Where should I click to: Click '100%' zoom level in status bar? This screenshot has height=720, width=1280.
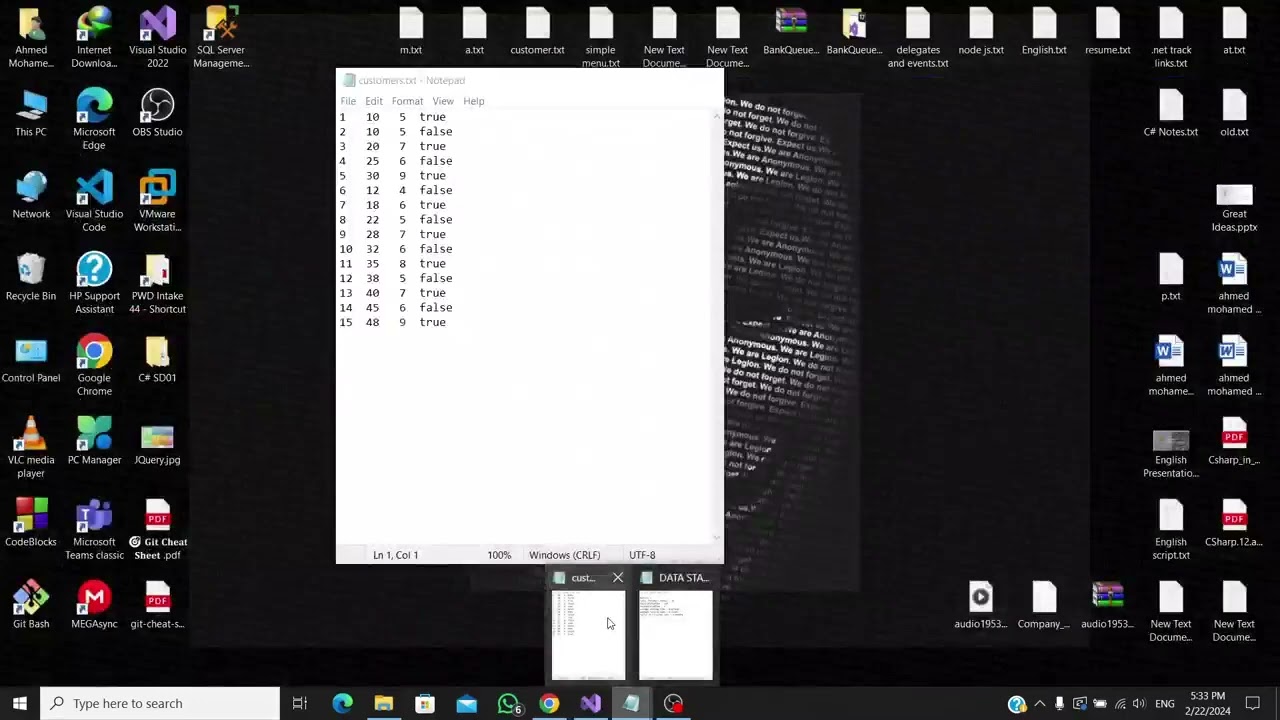tap(499, 555)
